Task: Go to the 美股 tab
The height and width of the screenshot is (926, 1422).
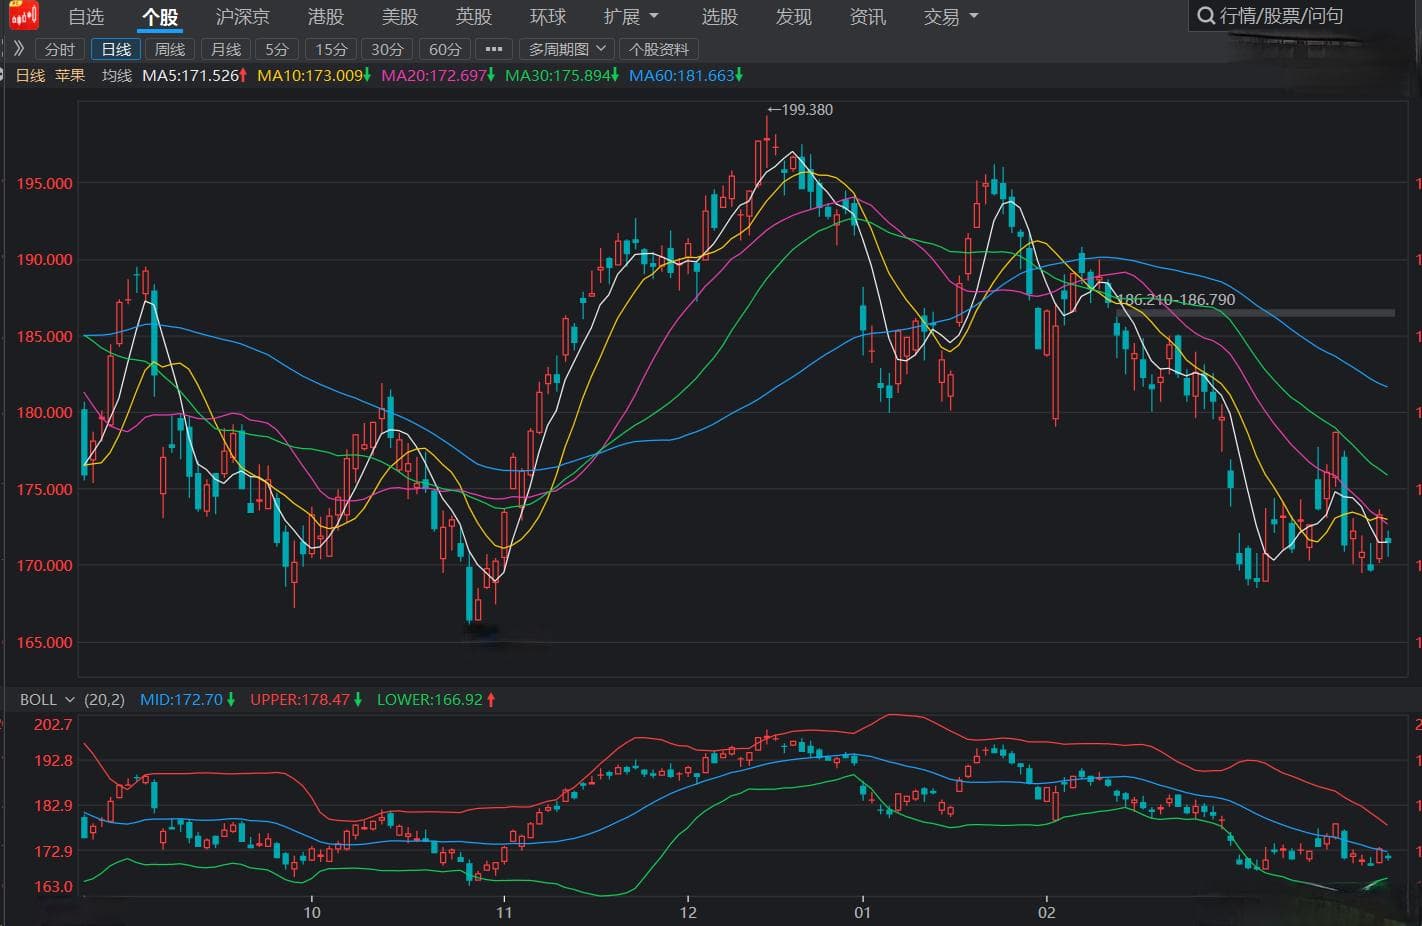Action: pos(400,17)
